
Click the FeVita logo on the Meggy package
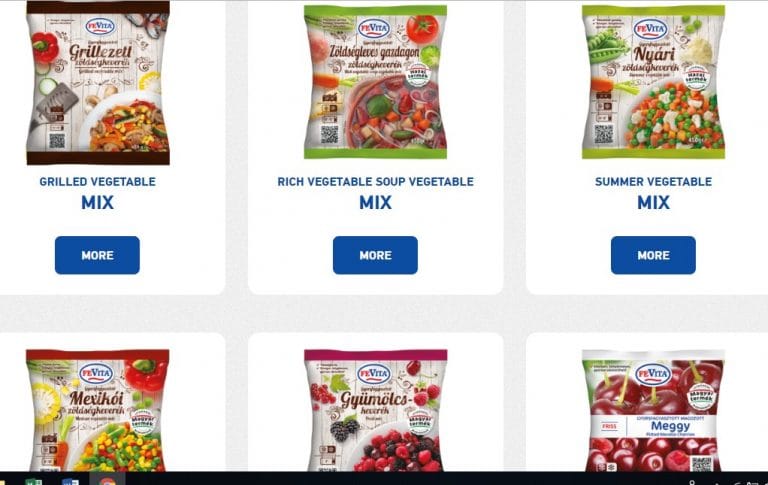652,375
